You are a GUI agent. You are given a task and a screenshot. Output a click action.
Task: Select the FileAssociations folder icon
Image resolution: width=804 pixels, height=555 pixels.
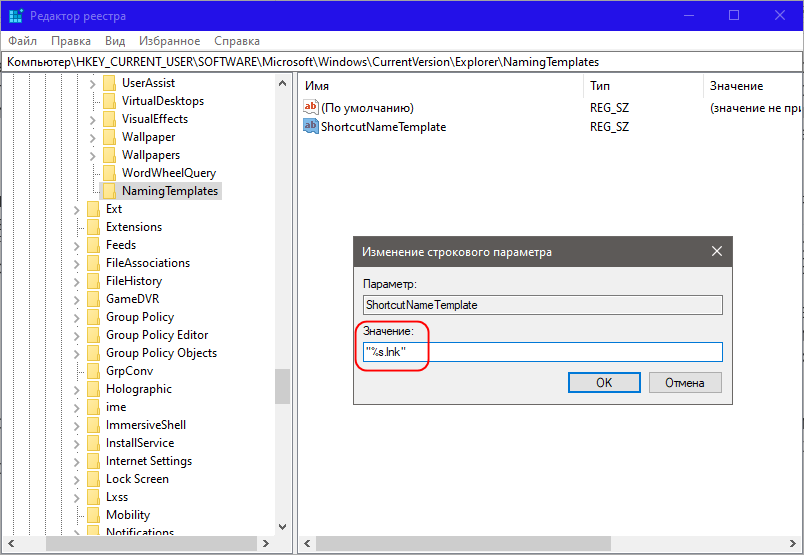pyautogui.click(x=93, y=263)
